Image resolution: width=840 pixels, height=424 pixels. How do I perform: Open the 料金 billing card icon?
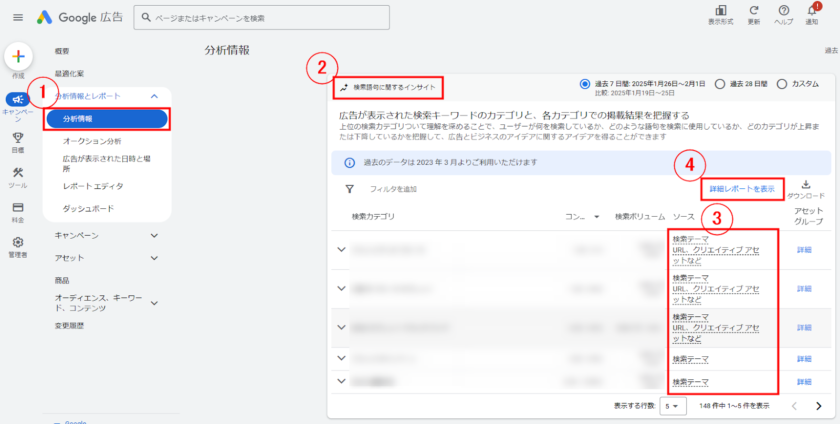click(x=18, y=207)
